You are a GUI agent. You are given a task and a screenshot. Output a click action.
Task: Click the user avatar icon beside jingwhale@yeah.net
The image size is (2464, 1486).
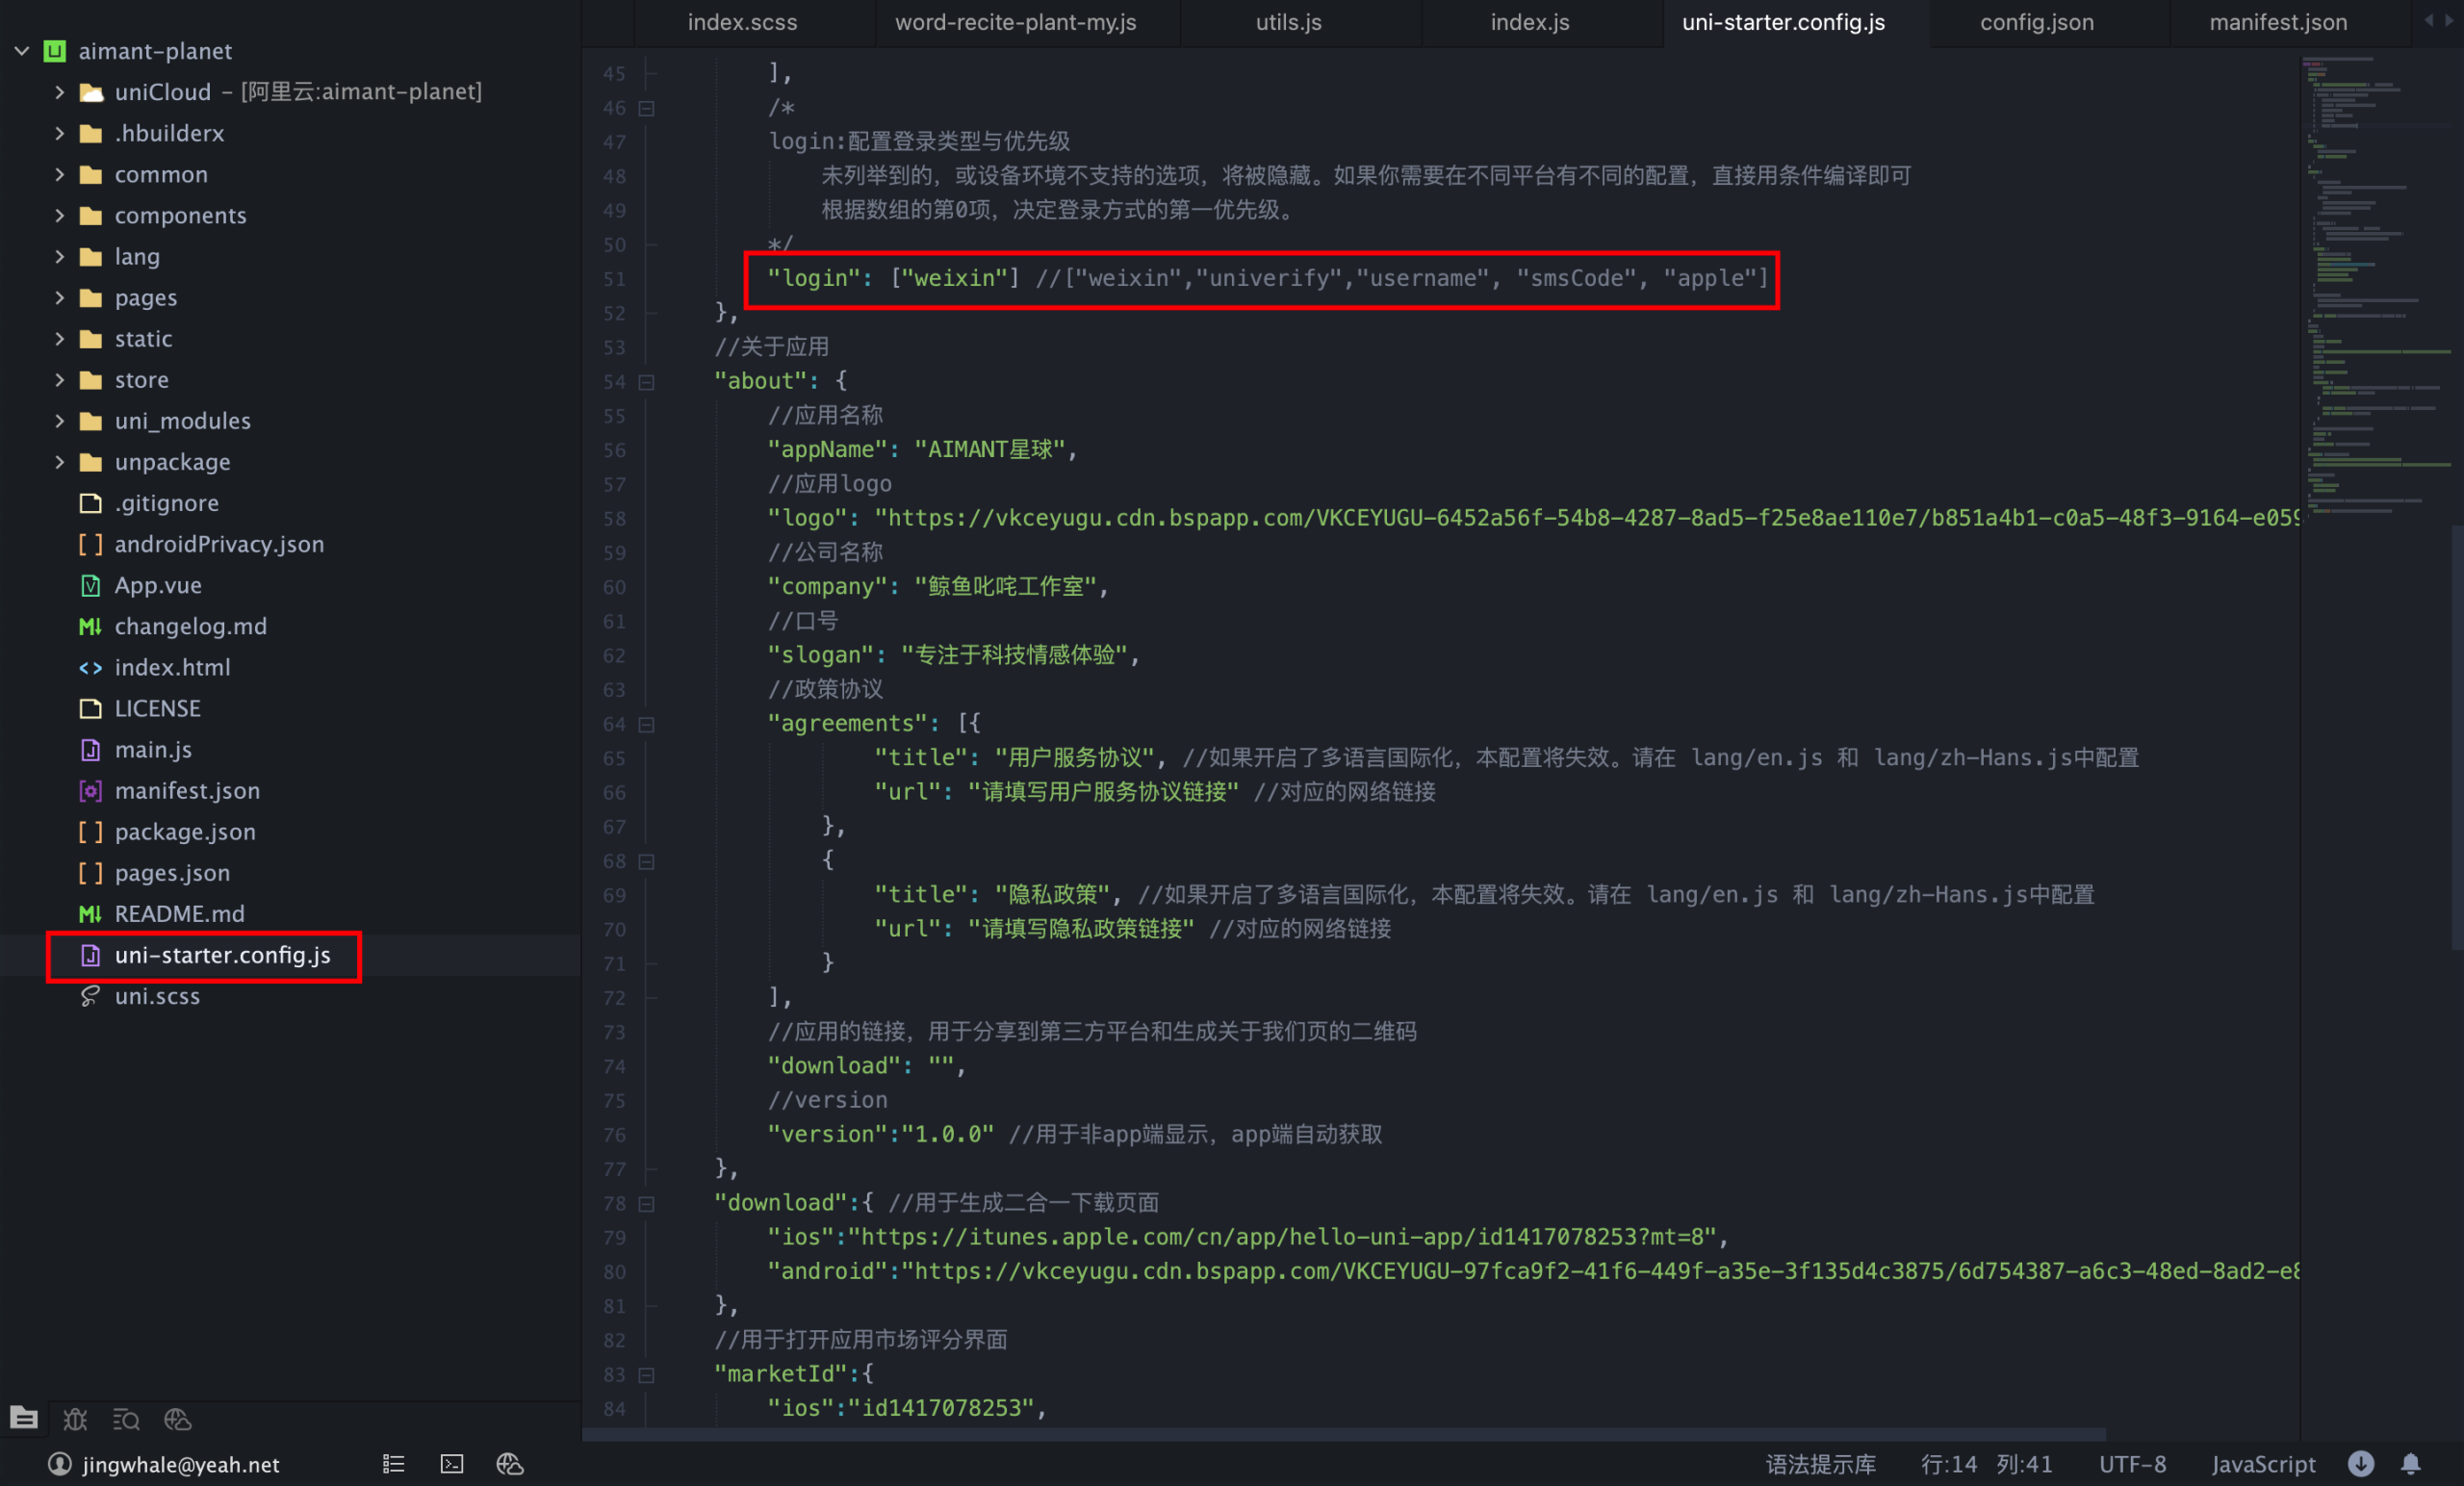[60, 1464]
